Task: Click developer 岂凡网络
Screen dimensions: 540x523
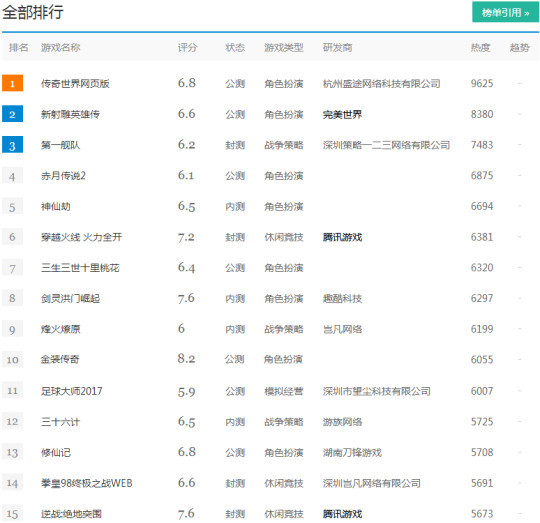Action: tap(342, 329)
